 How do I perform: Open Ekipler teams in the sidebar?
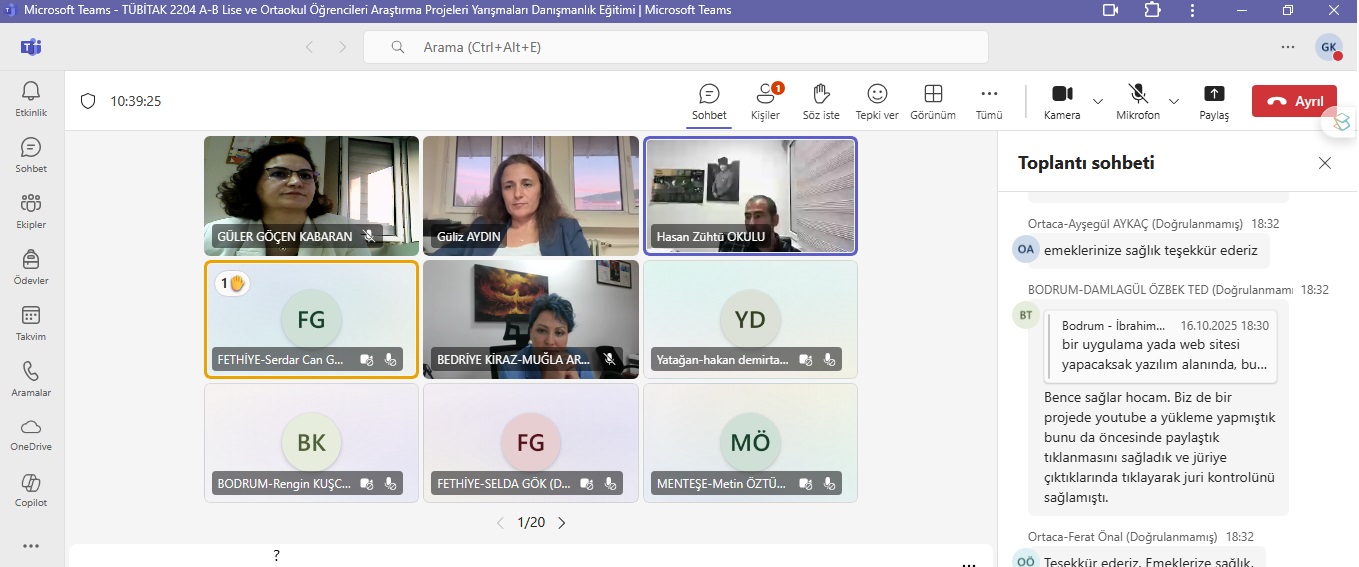point(31,211)
